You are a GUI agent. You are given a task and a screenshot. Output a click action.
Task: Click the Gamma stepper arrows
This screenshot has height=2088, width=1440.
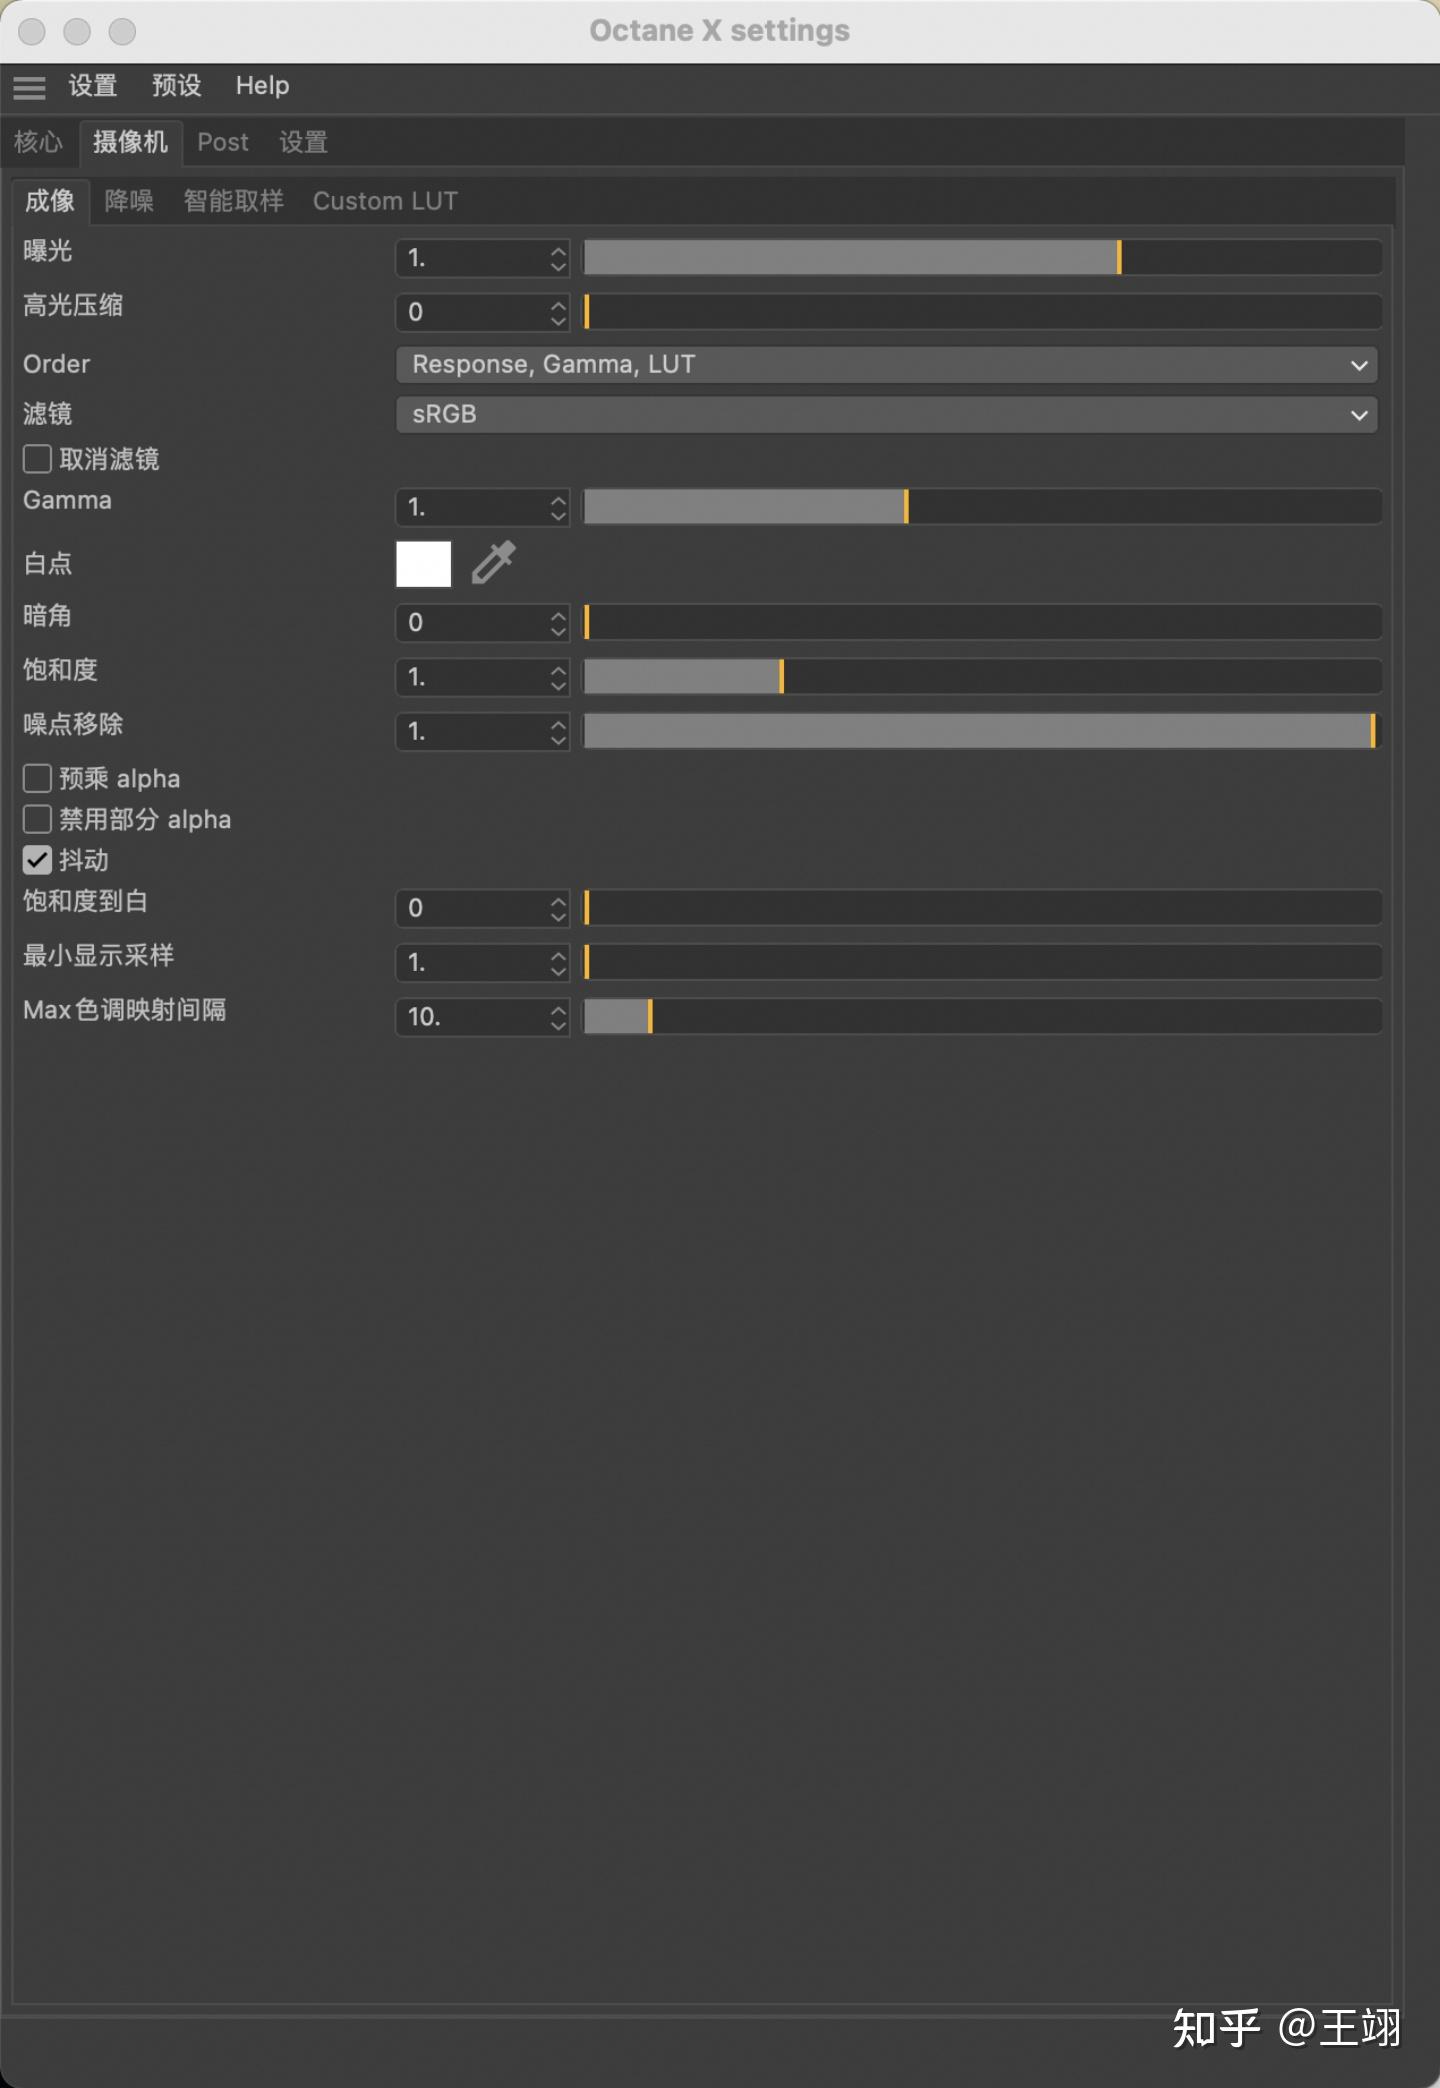point(558,507)
